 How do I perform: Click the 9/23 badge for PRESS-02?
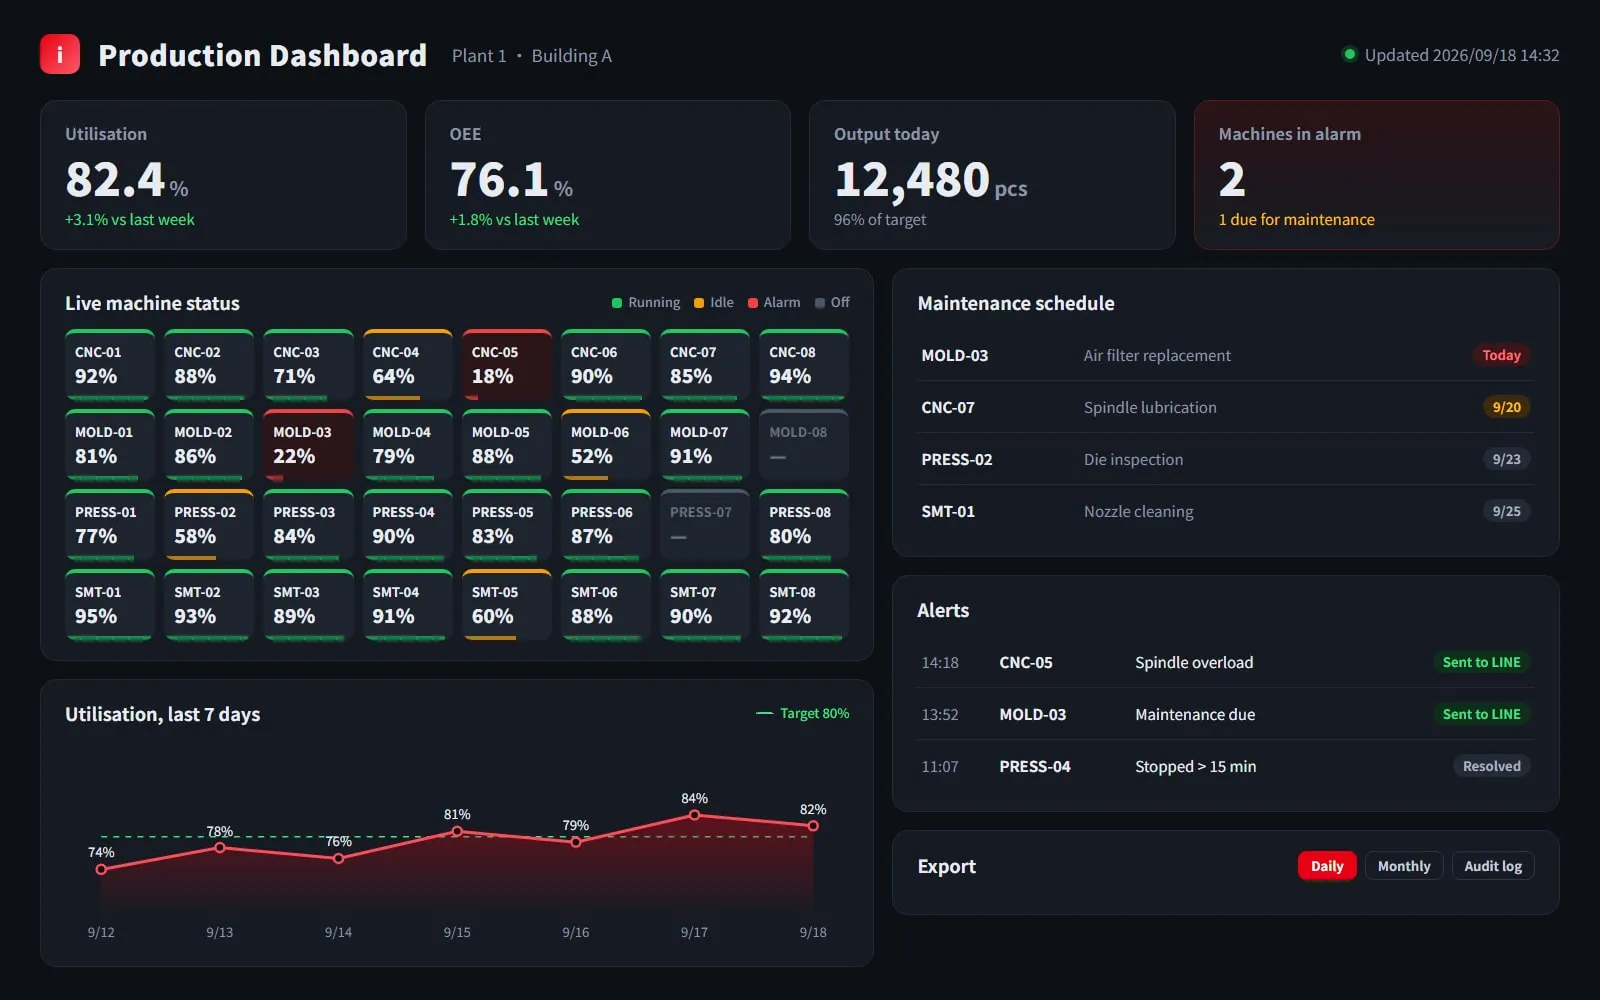tap(1506, 459)
